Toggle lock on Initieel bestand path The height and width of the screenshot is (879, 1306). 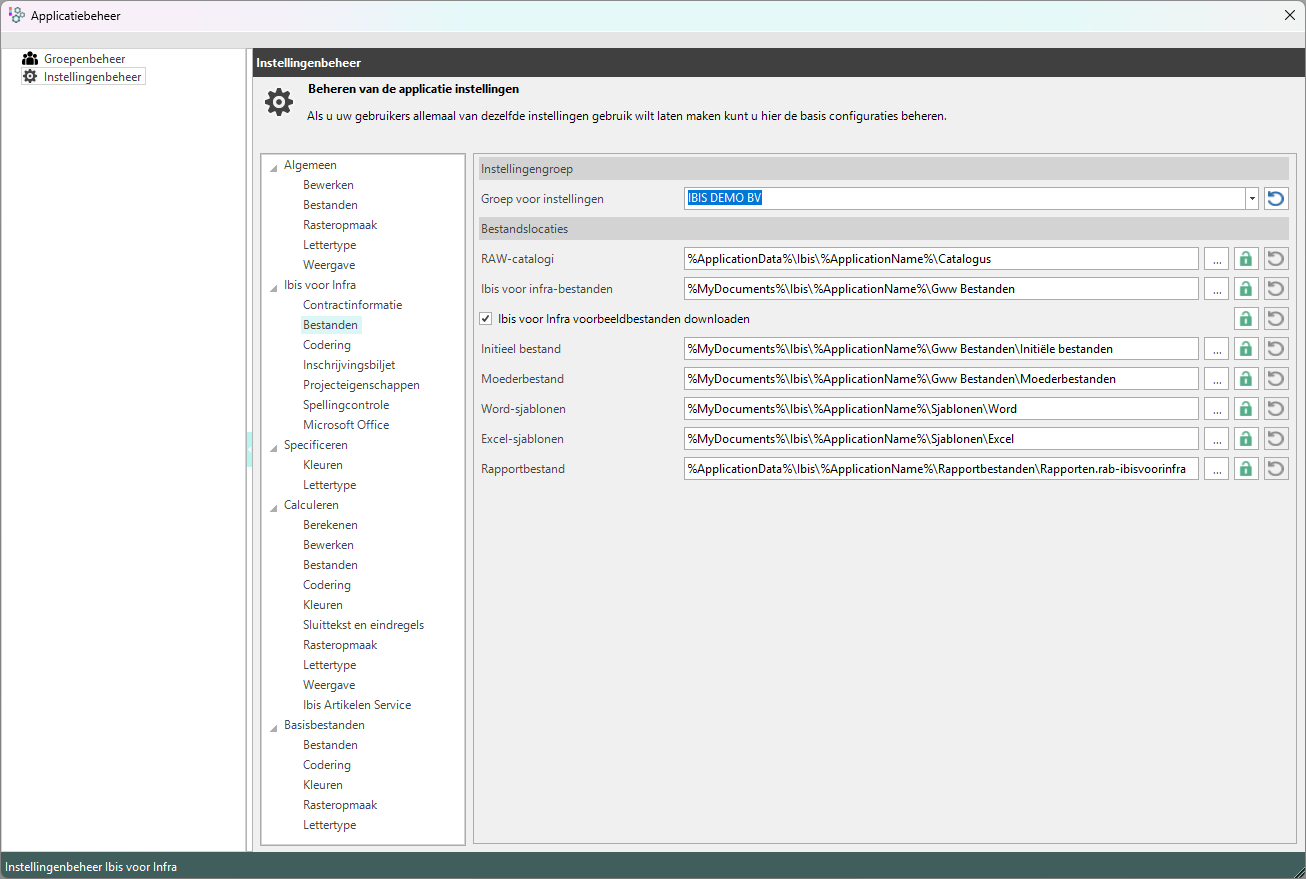pos(1245,349)
